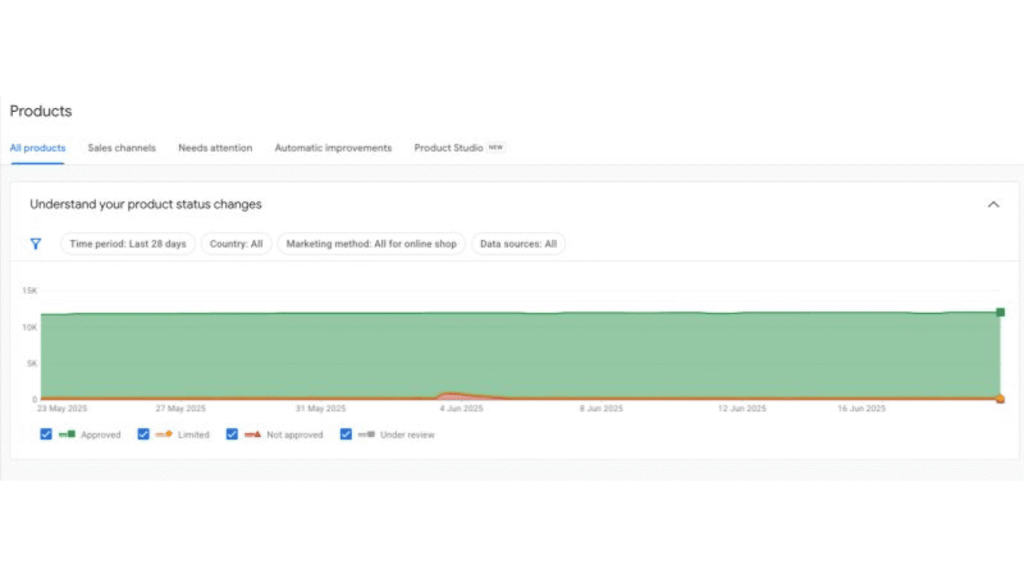1024x576 pixels.
Task: Click 'Understand your product status changes' heading
Action: coord(146,204)
